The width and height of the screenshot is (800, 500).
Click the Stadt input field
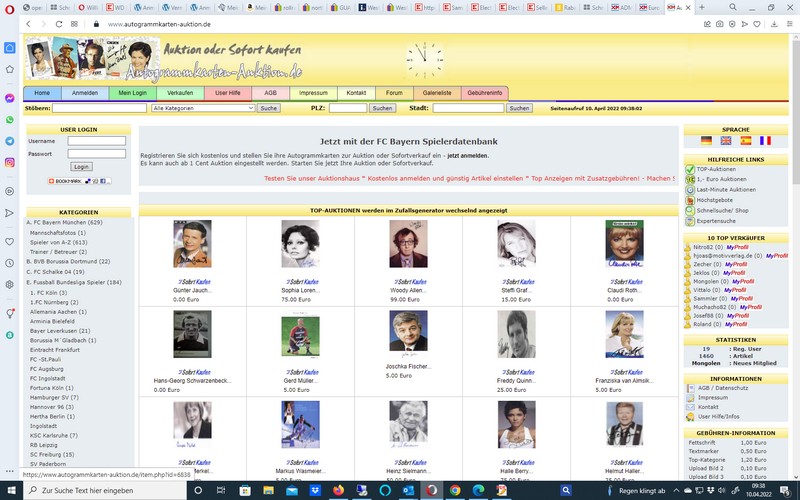[x=468, y=108]
